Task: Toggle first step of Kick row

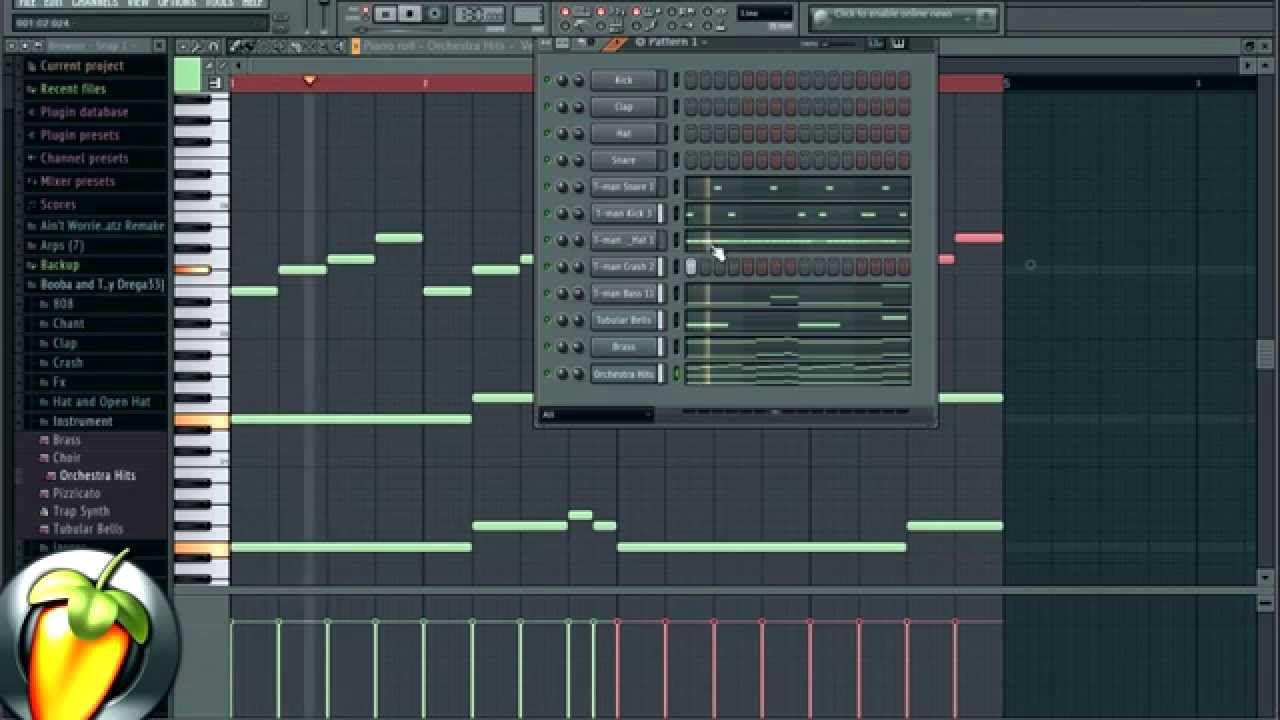Action: pyautogui.click(x=691, y=80)
